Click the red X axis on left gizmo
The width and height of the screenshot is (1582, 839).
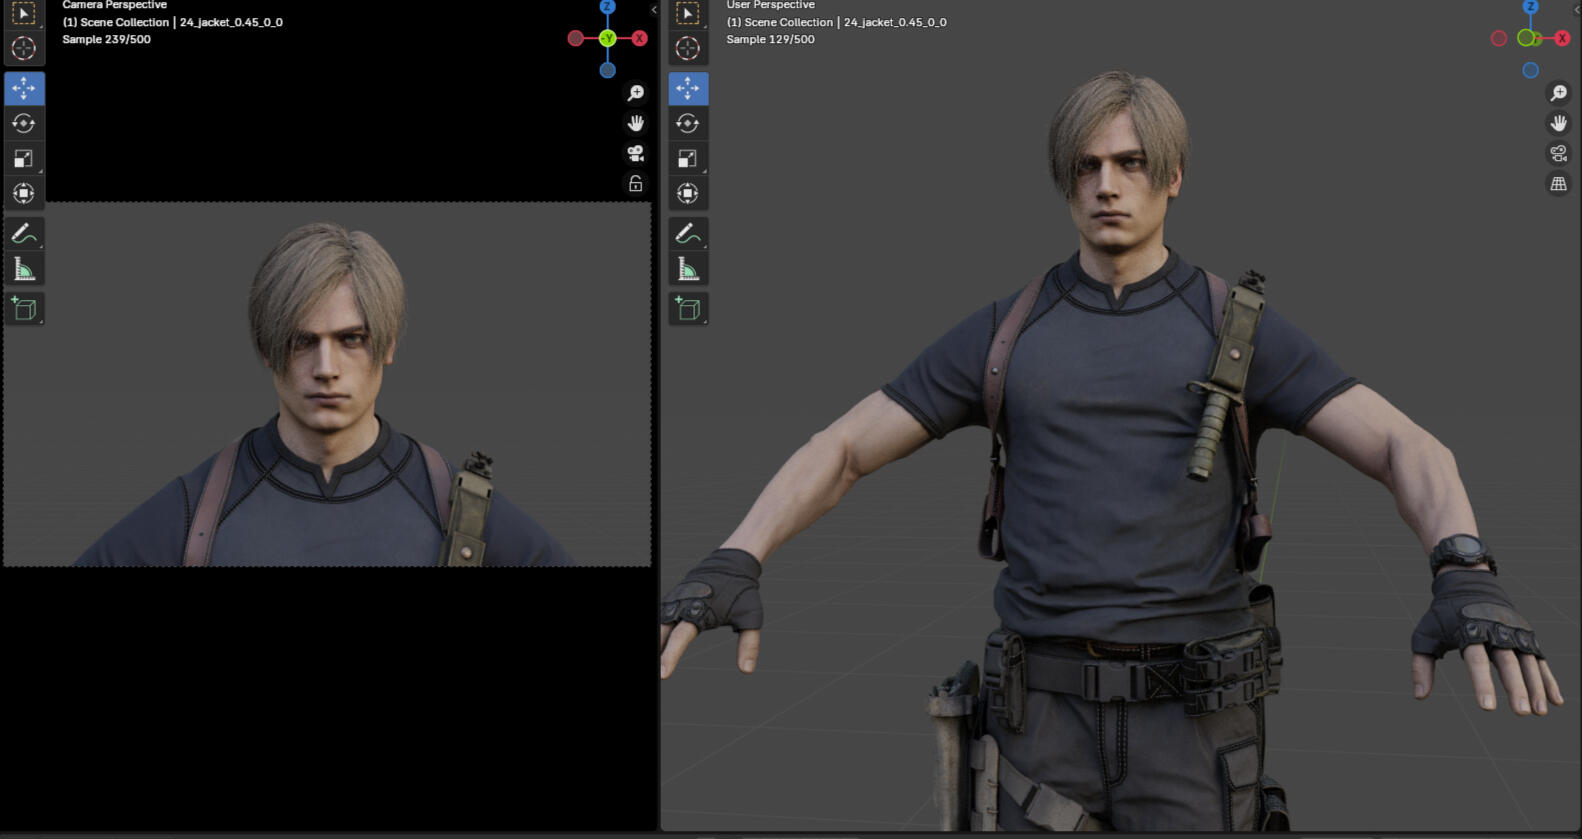pos(639,38)
